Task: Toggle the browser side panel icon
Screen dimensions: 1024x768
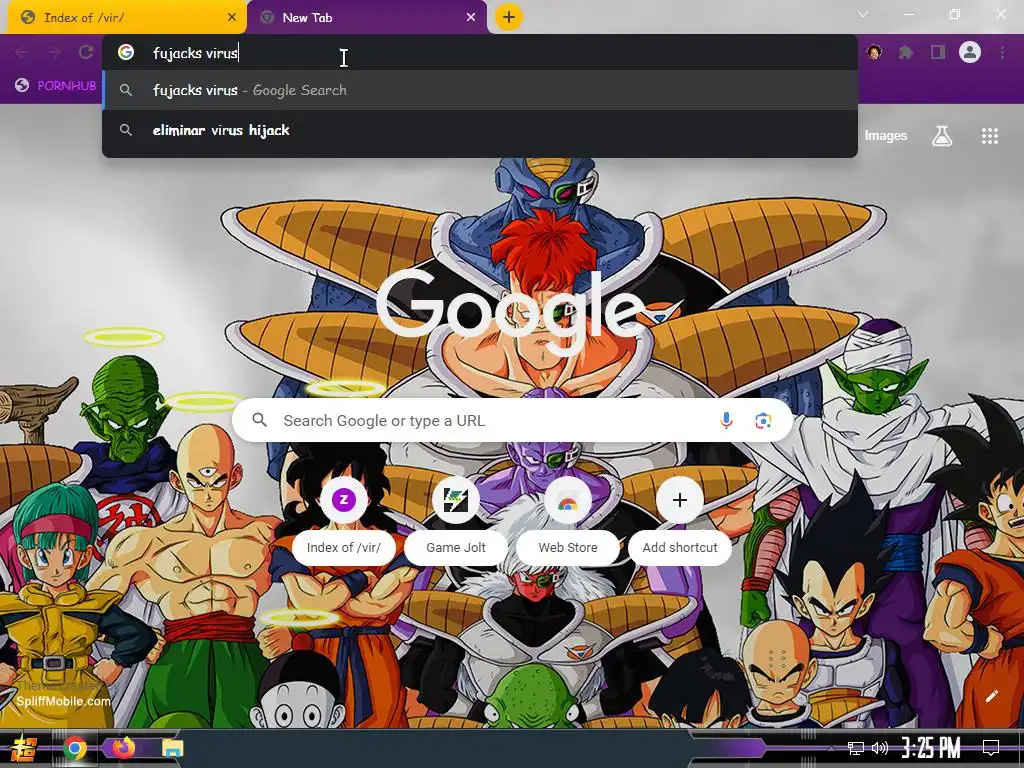Action: click(938, 52)
